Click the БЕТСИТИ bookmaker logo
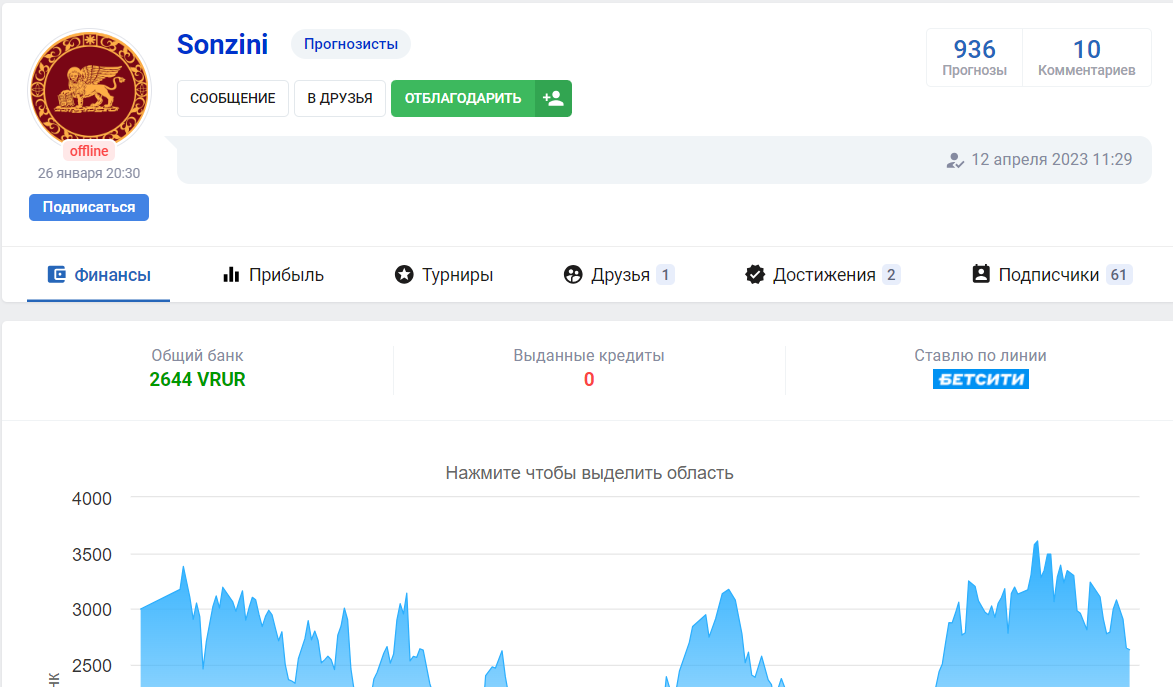Image resolution: width=1173 pixels, height=687 pixels. tap(980, 379)
